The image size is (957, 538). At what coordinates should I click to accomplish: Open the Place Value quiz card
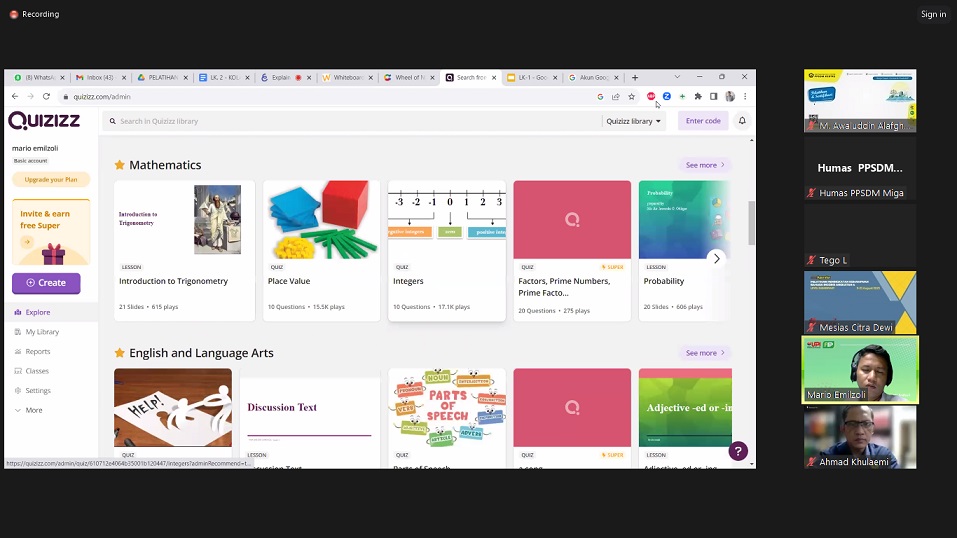pyautogui.click(x=322, y=250)
